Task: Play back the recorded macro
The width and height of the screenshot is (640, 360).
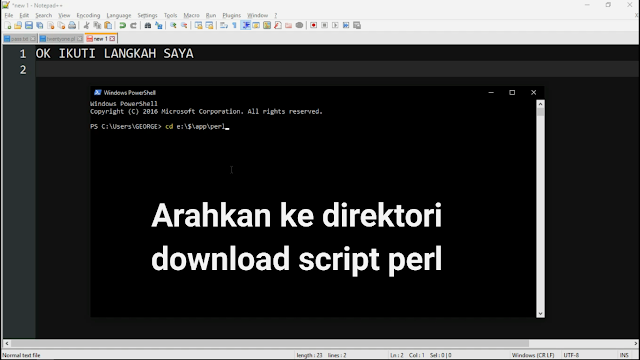Action: click(x=335, y=25)
